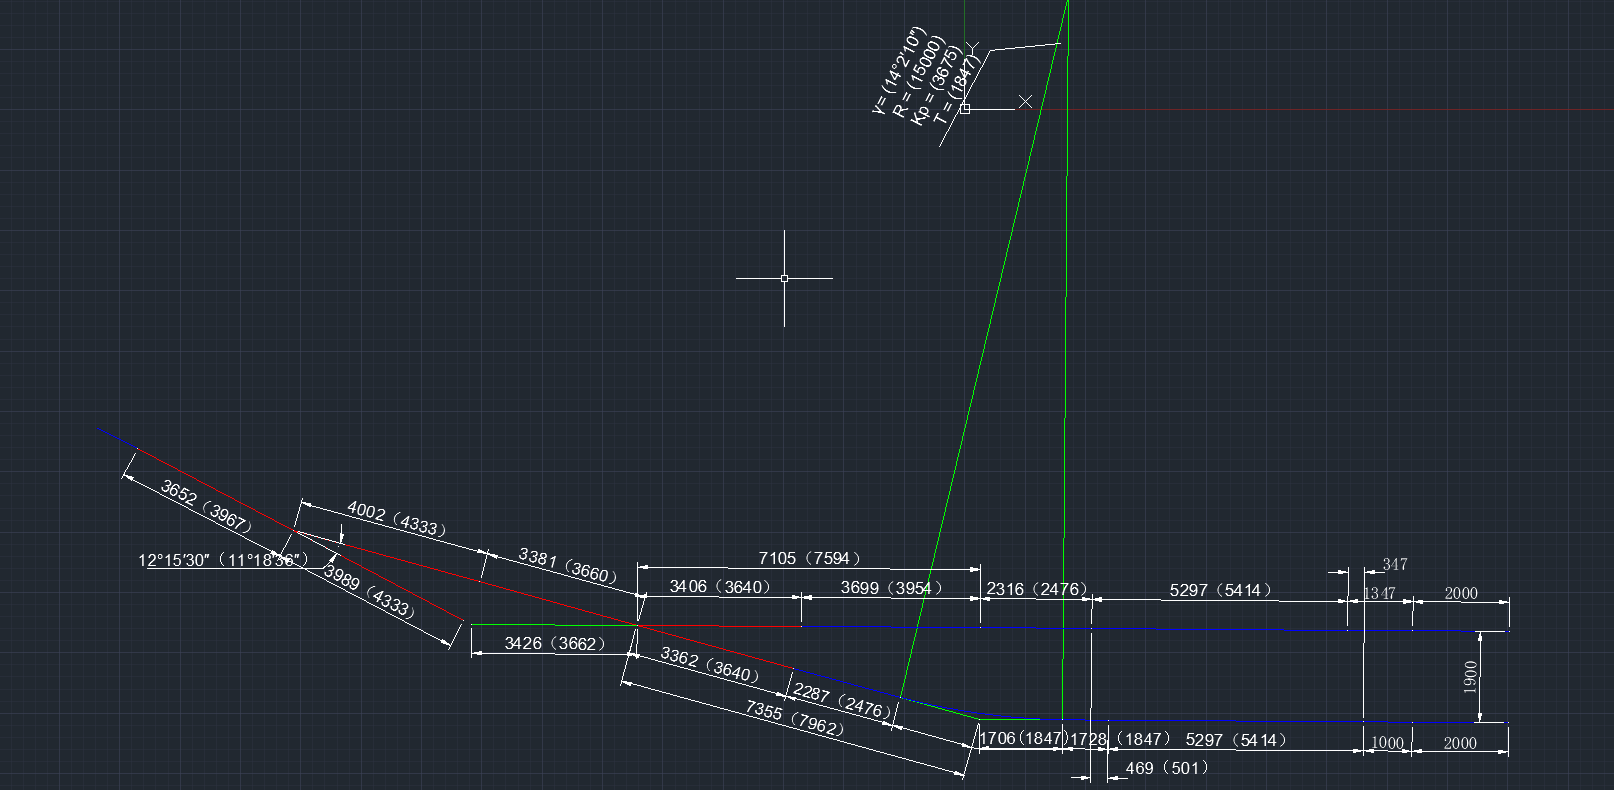This screenshot has width=1614, height=790.
Task: Select the 3381 (3660) aligned dimension
Action: click(567, 566)
